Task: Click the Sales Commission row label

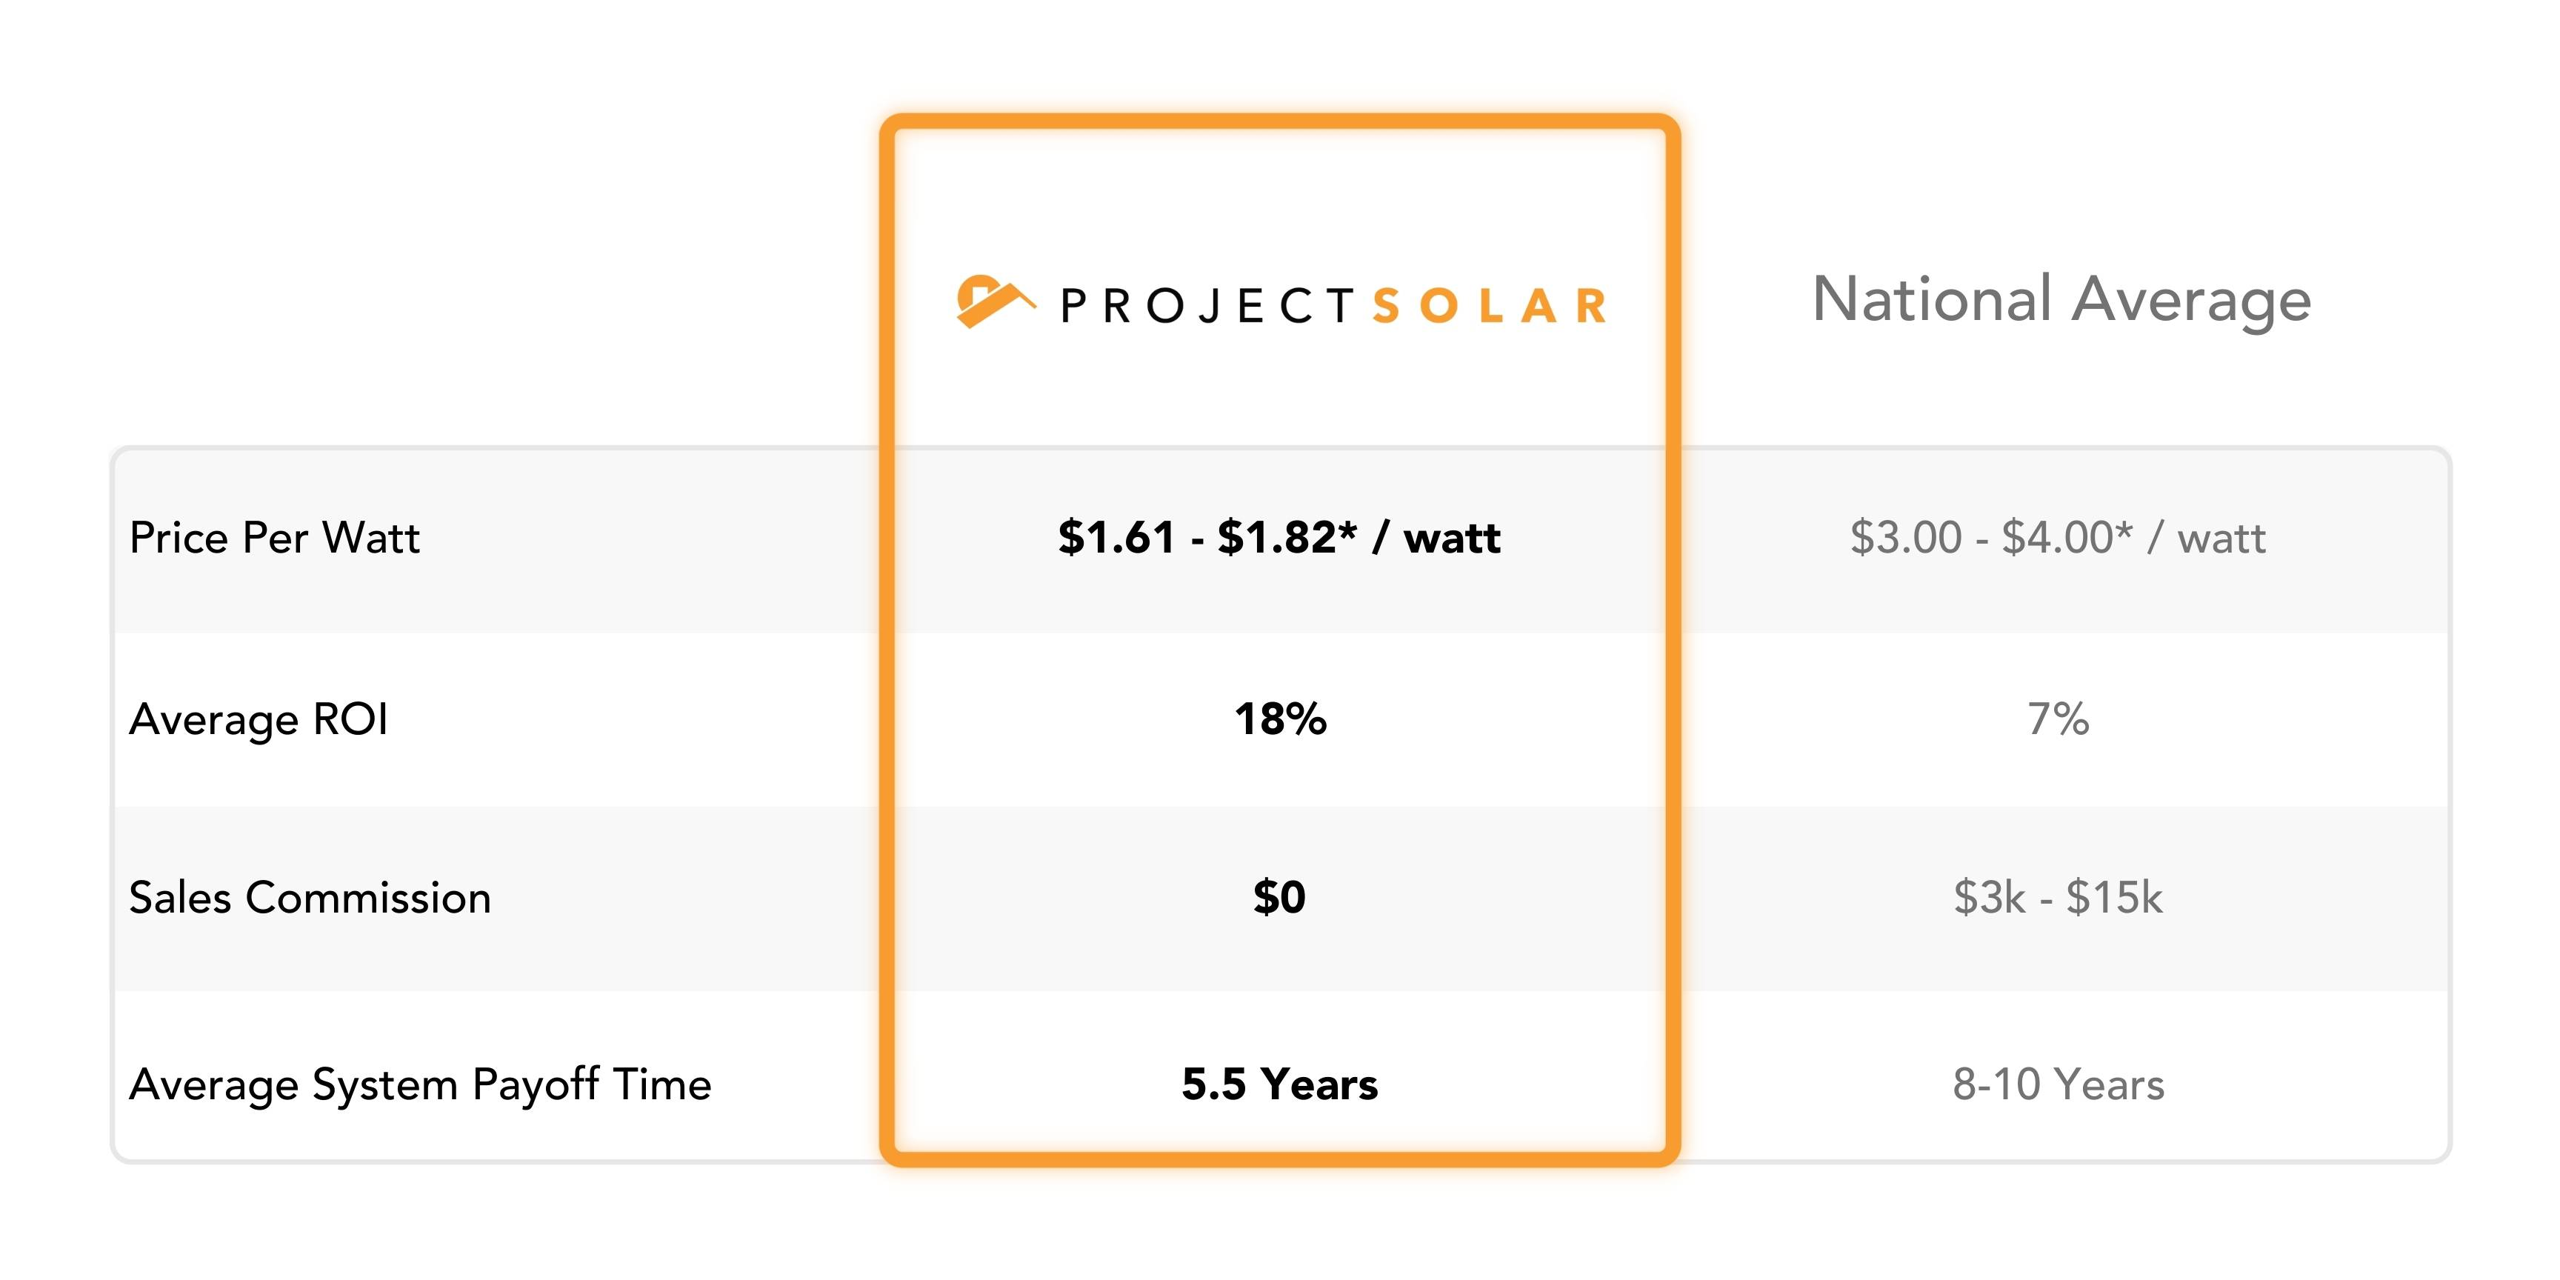Action: pos(310,898)
